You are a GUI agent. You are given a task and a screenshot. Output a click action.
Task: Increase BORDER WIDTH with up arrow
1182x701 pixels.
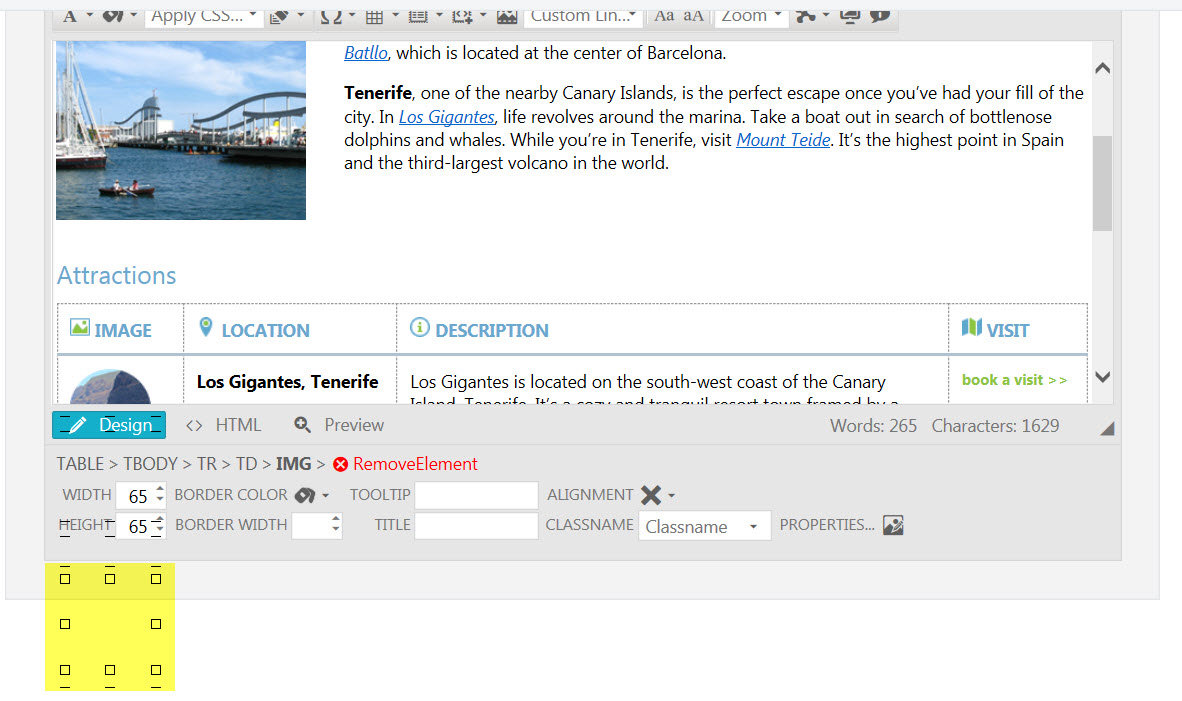(x=336, y=520)
